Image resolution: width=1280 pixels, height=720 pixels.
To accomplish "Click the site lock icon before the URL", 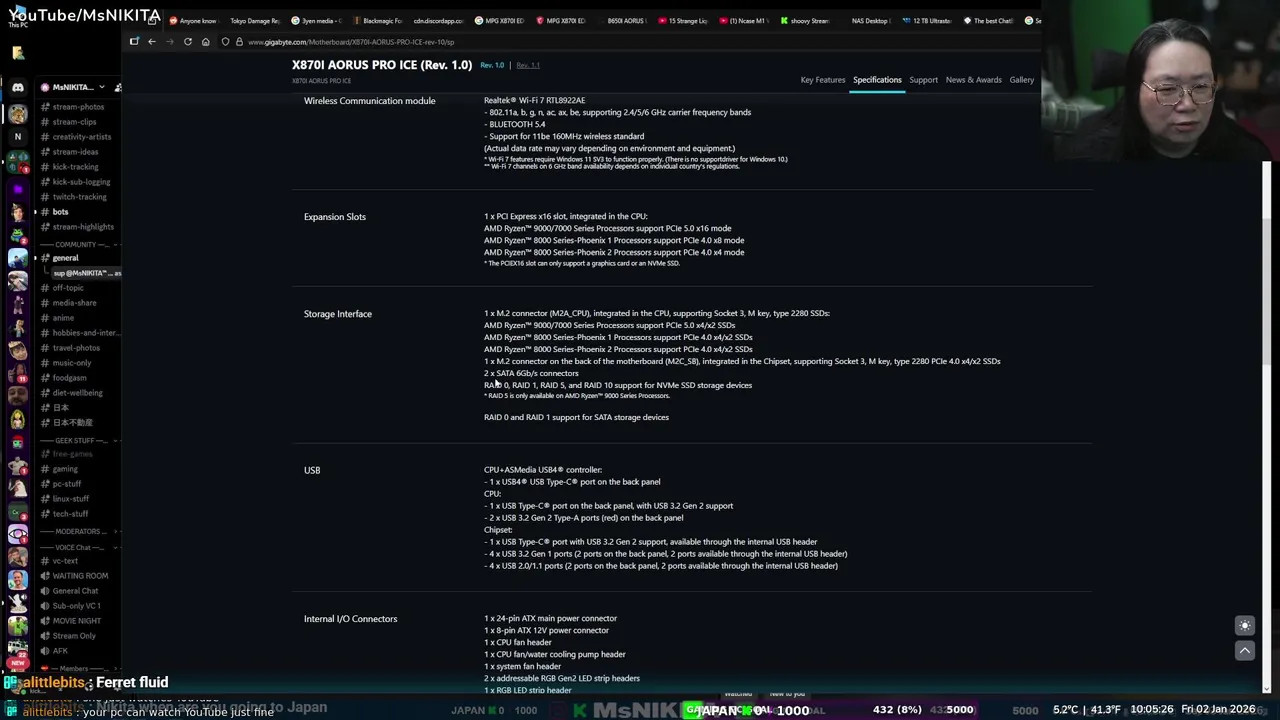I will [x=239, y=41].
